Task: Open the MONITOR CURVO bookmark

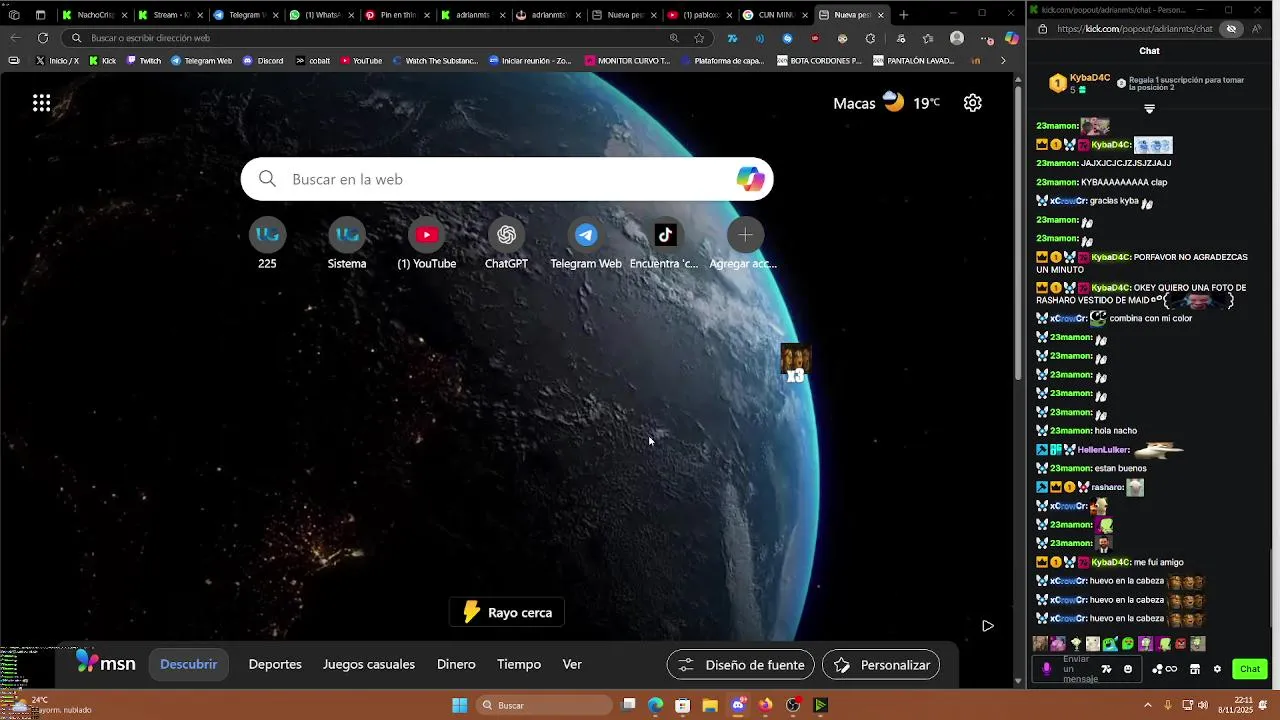Action: click(x=627, y=60)
